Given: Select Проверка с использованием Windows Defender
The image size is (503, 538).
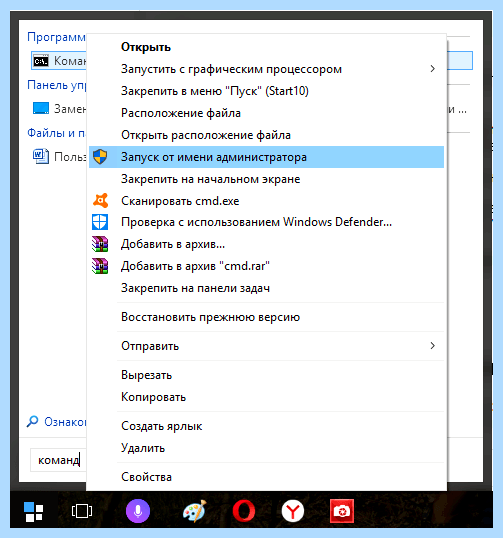Looking at the screenshot, I should [266, 222].
